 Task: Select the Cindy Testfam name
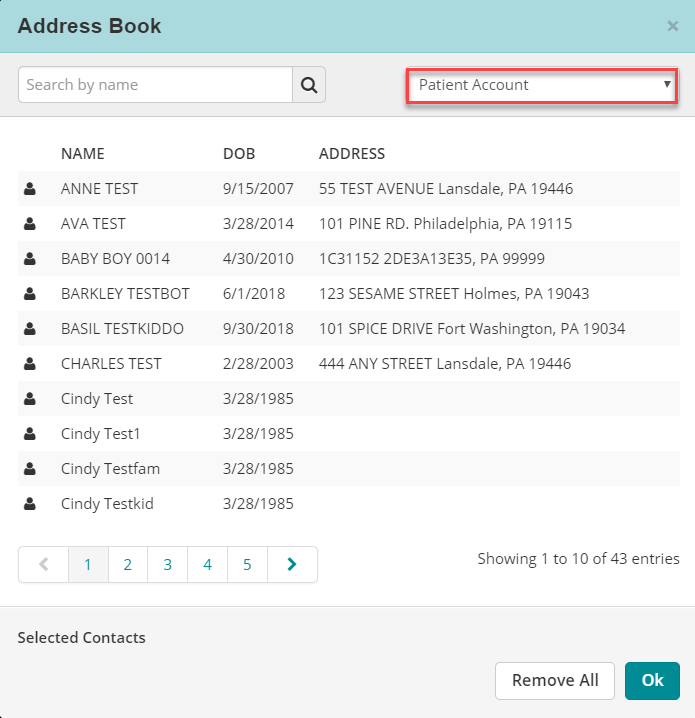pos(110,469)
